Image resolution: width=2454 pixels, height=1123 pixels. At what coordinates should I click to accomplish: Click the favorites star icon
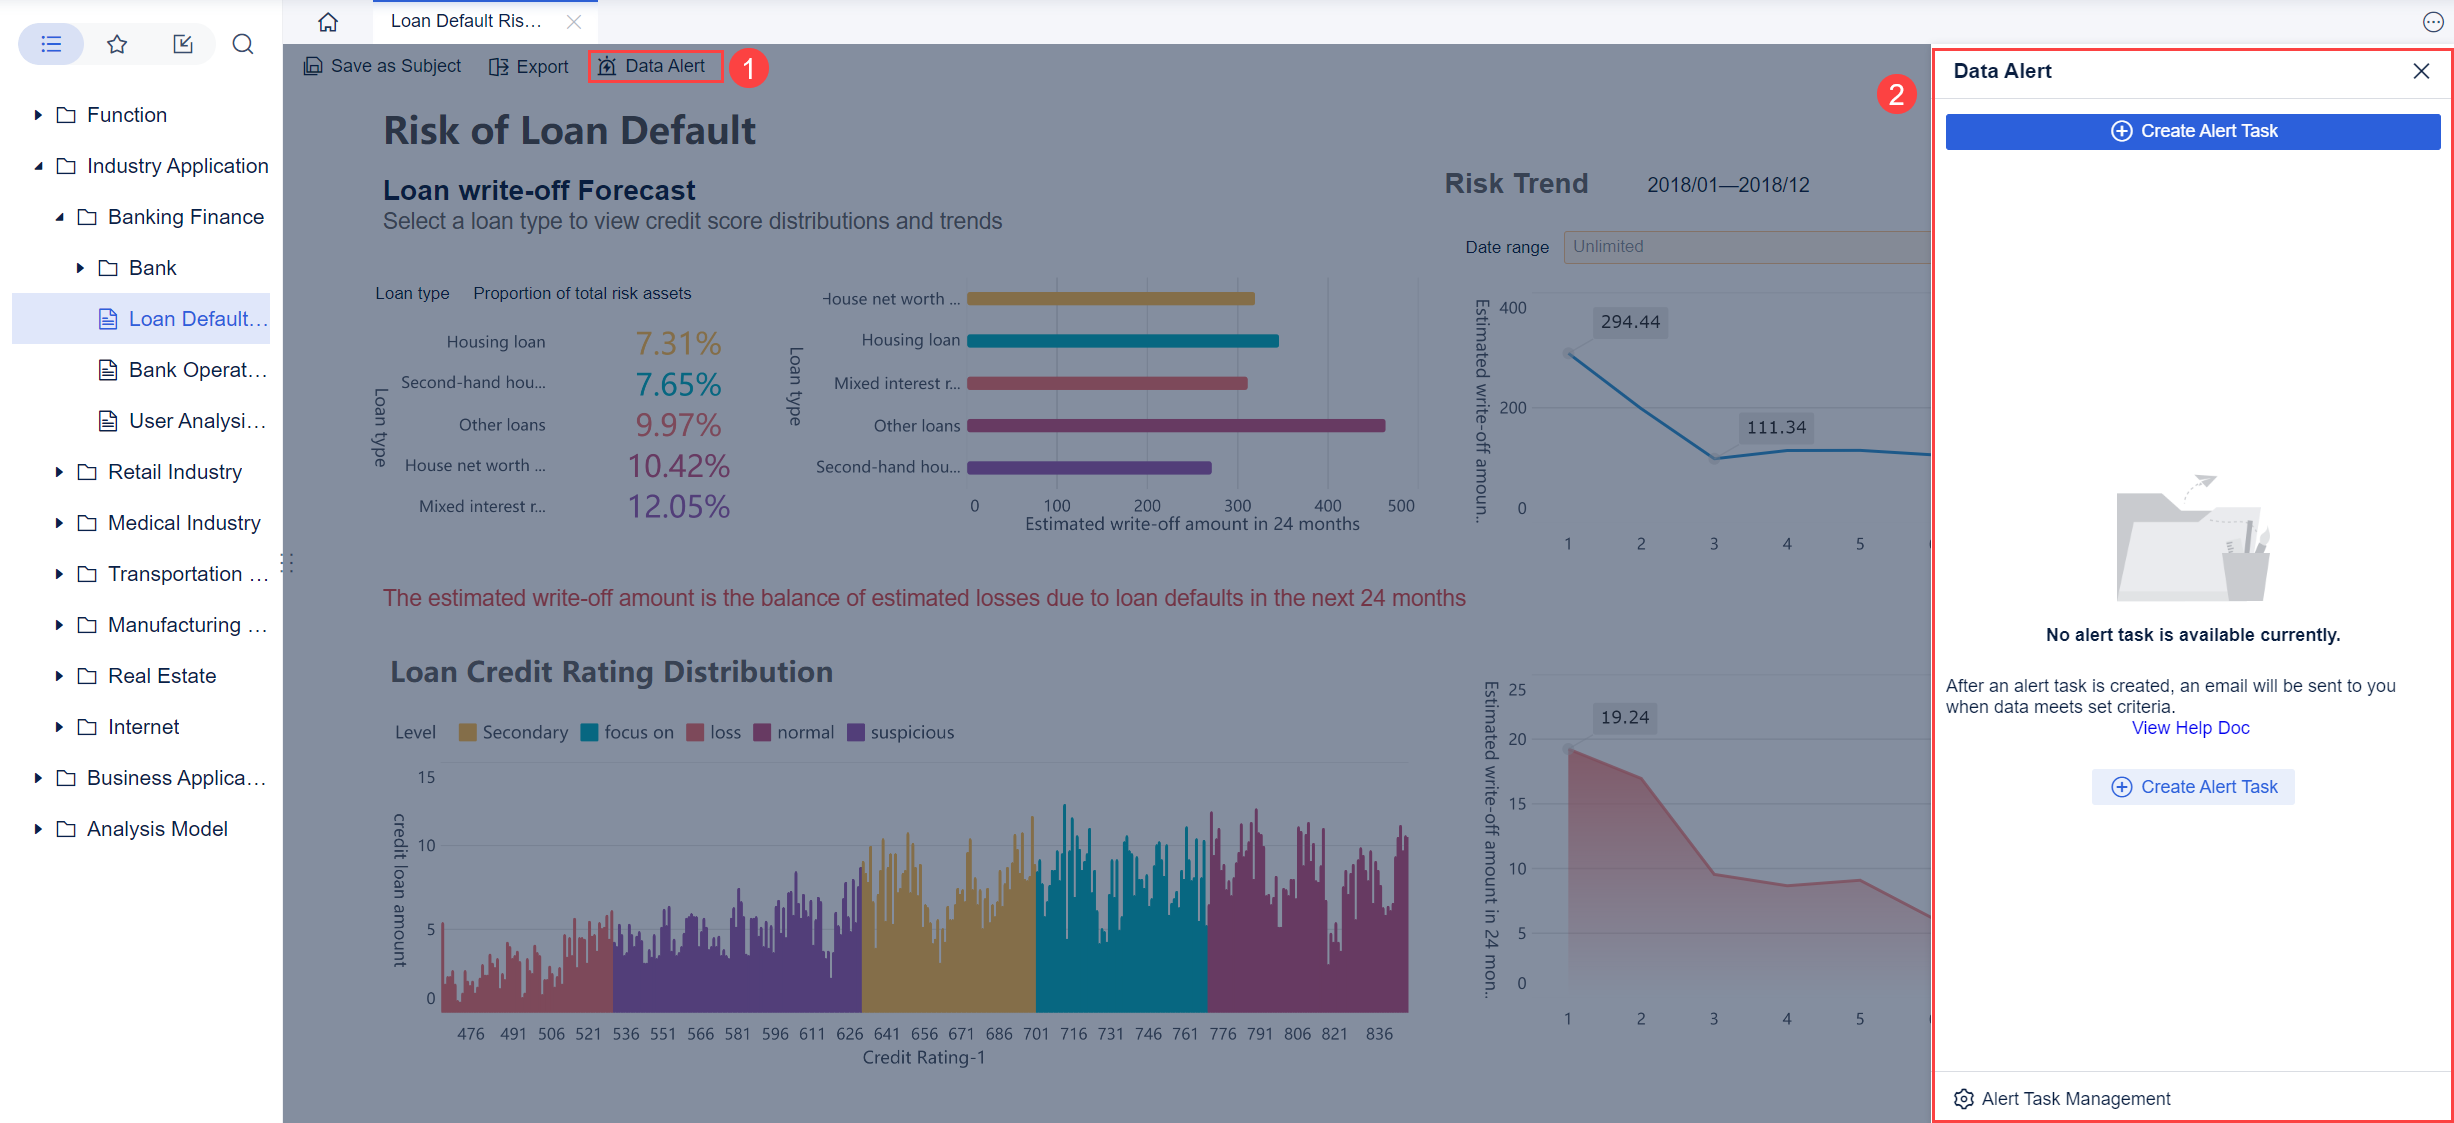point(117,44)
